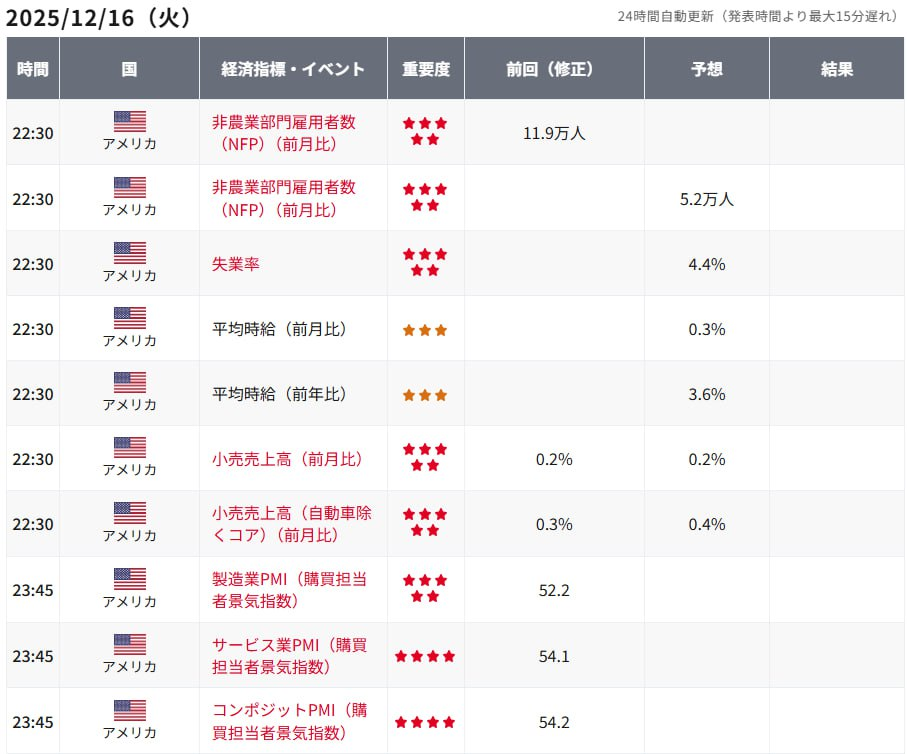Open the 製造業PMI（購買担当者景気指数） link
The width and height of the screenshot is (907, 754).
284,590
